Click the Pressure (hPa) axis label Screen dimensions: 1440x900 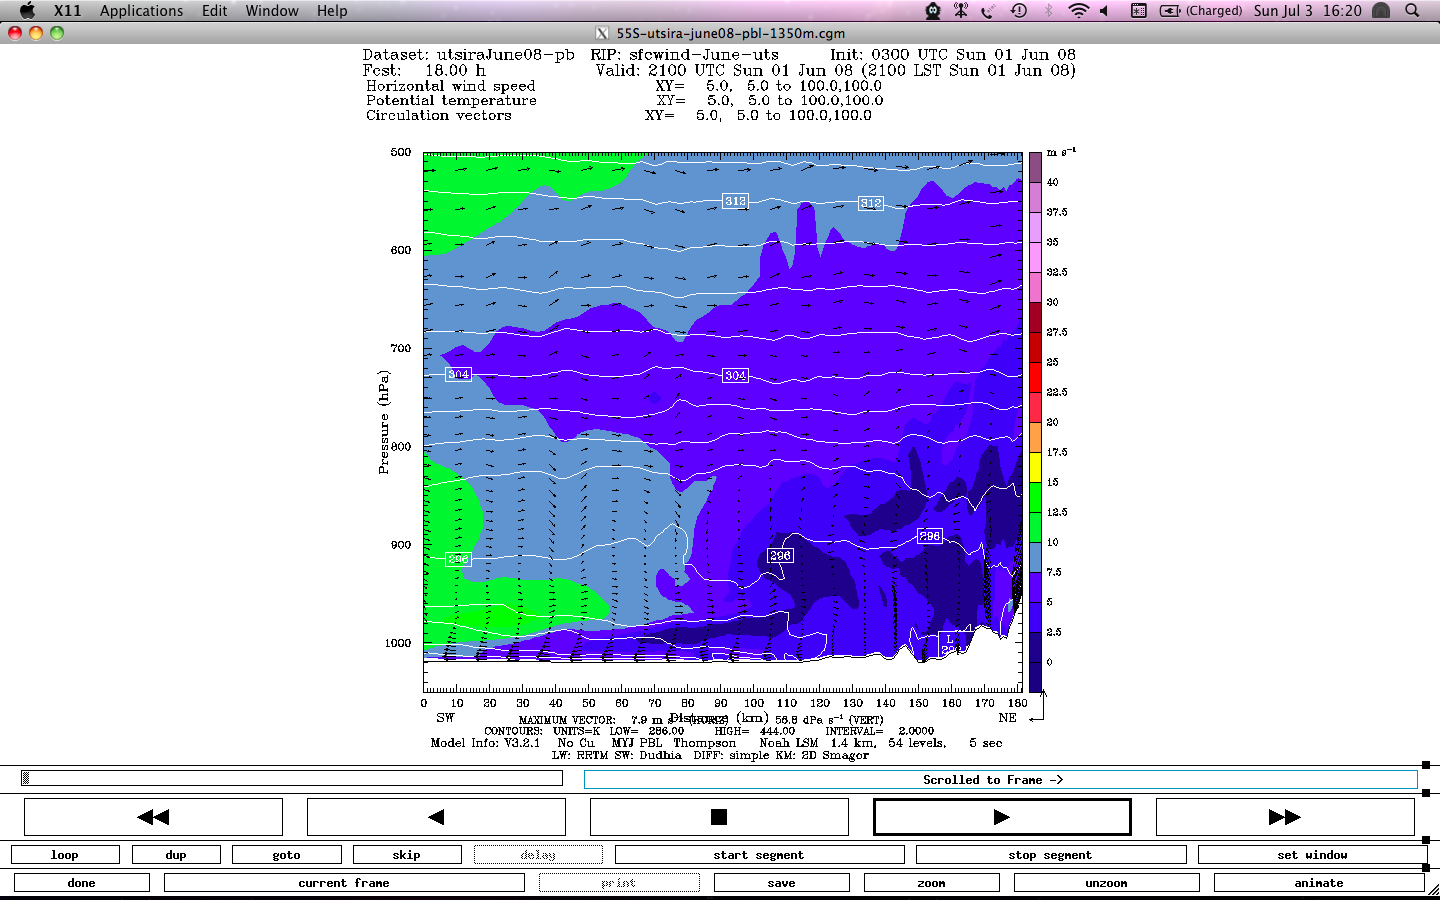[x=383, y=422]
